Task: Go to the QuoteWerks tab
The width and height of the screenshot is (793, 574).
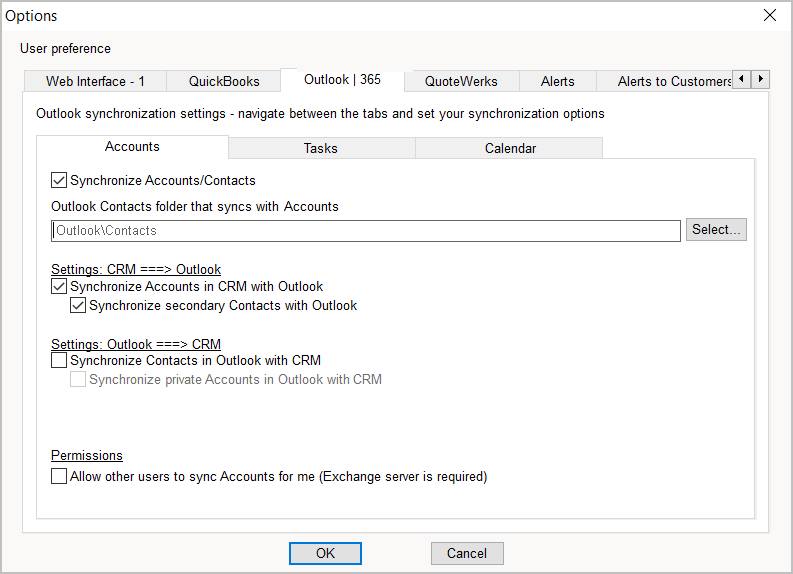Action: (461, 81)
